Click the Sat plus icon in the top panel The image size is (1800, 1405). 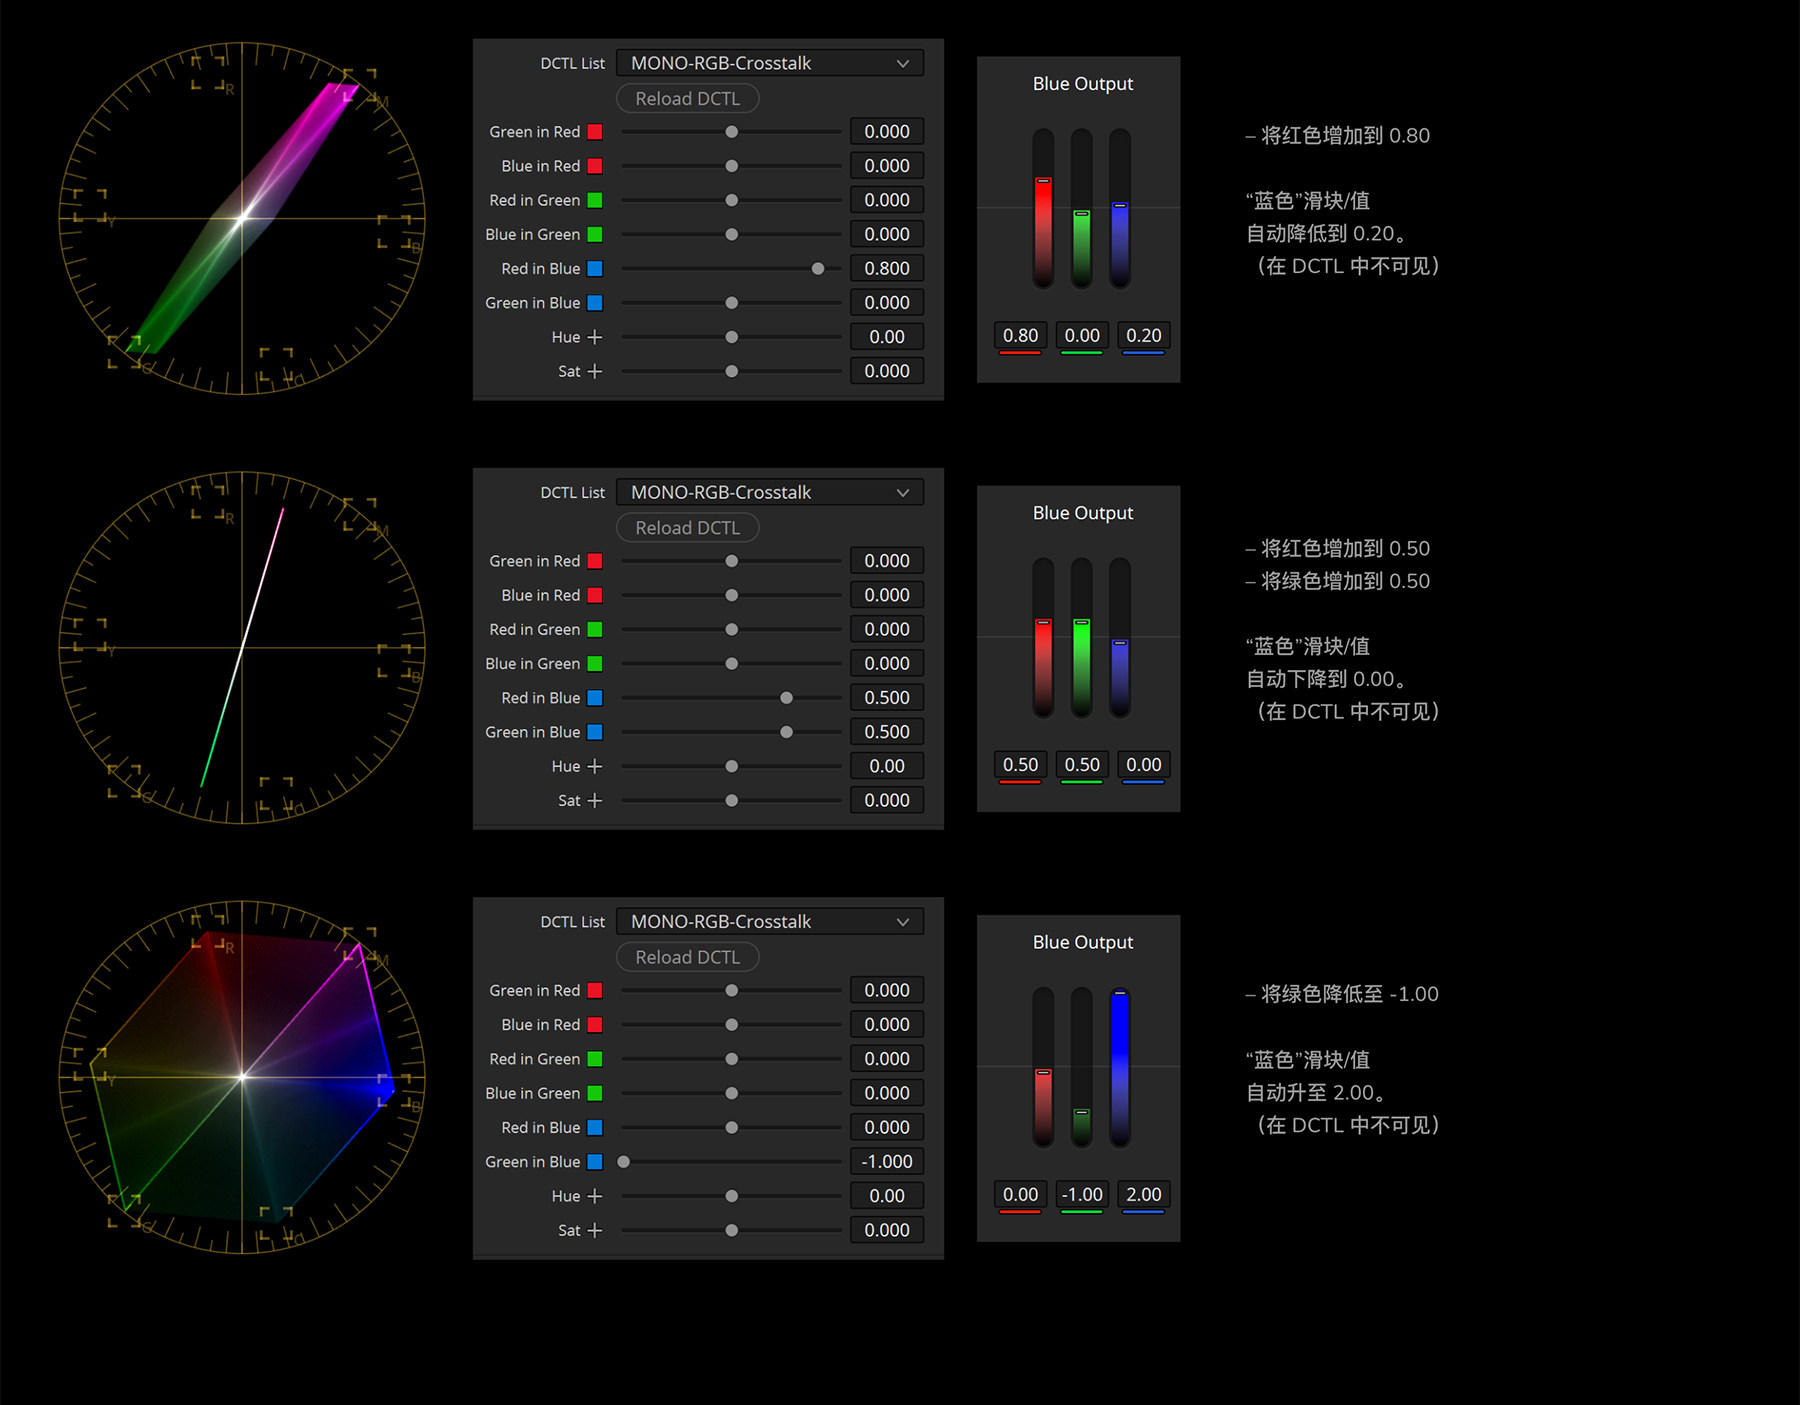595,371
